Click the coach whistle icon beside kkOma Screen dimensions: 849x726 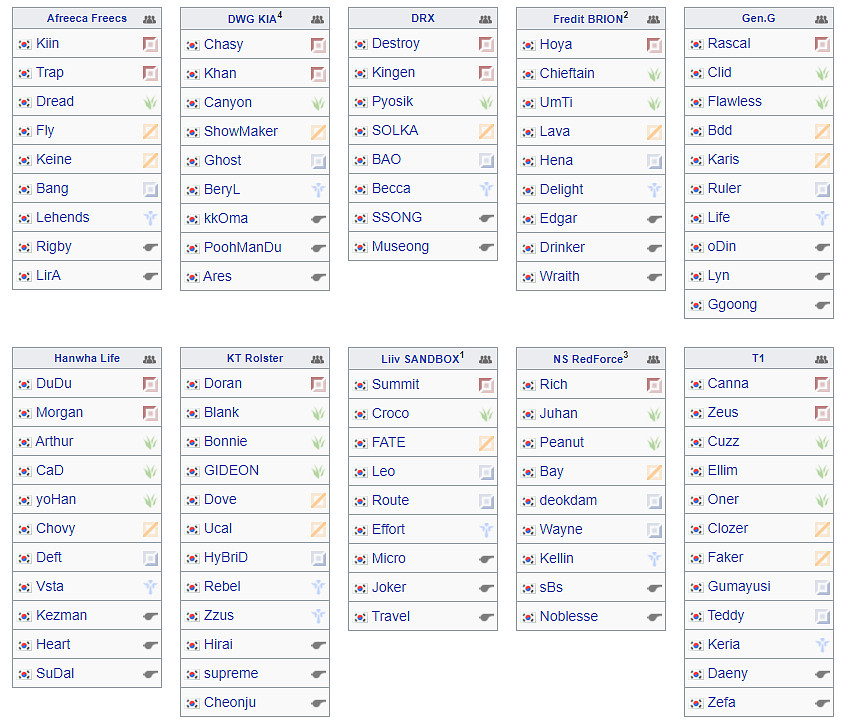pyautogui.click(x=318, y=219)
